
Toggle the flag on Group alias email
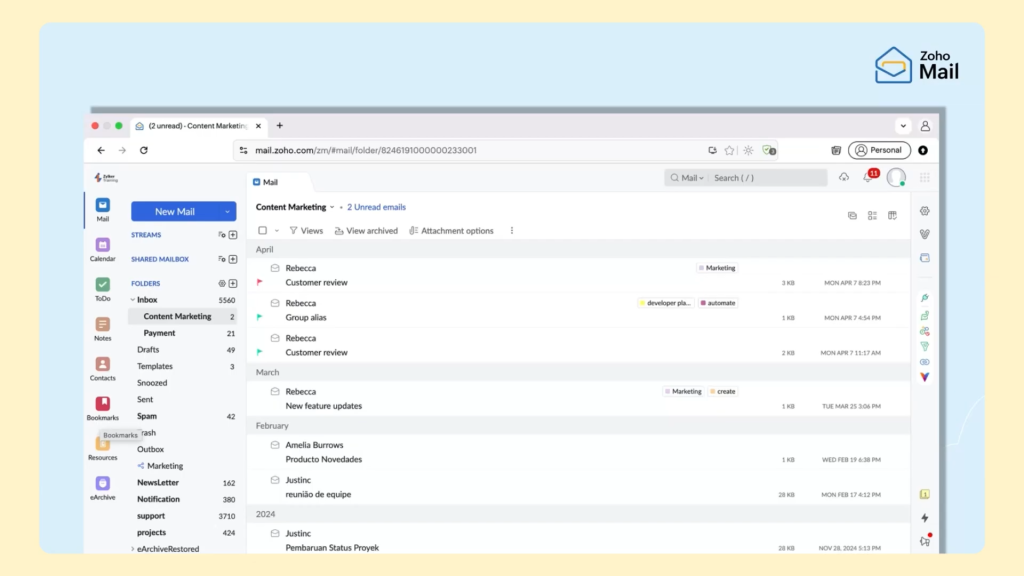pyautogui.click(x=260, y=317)
